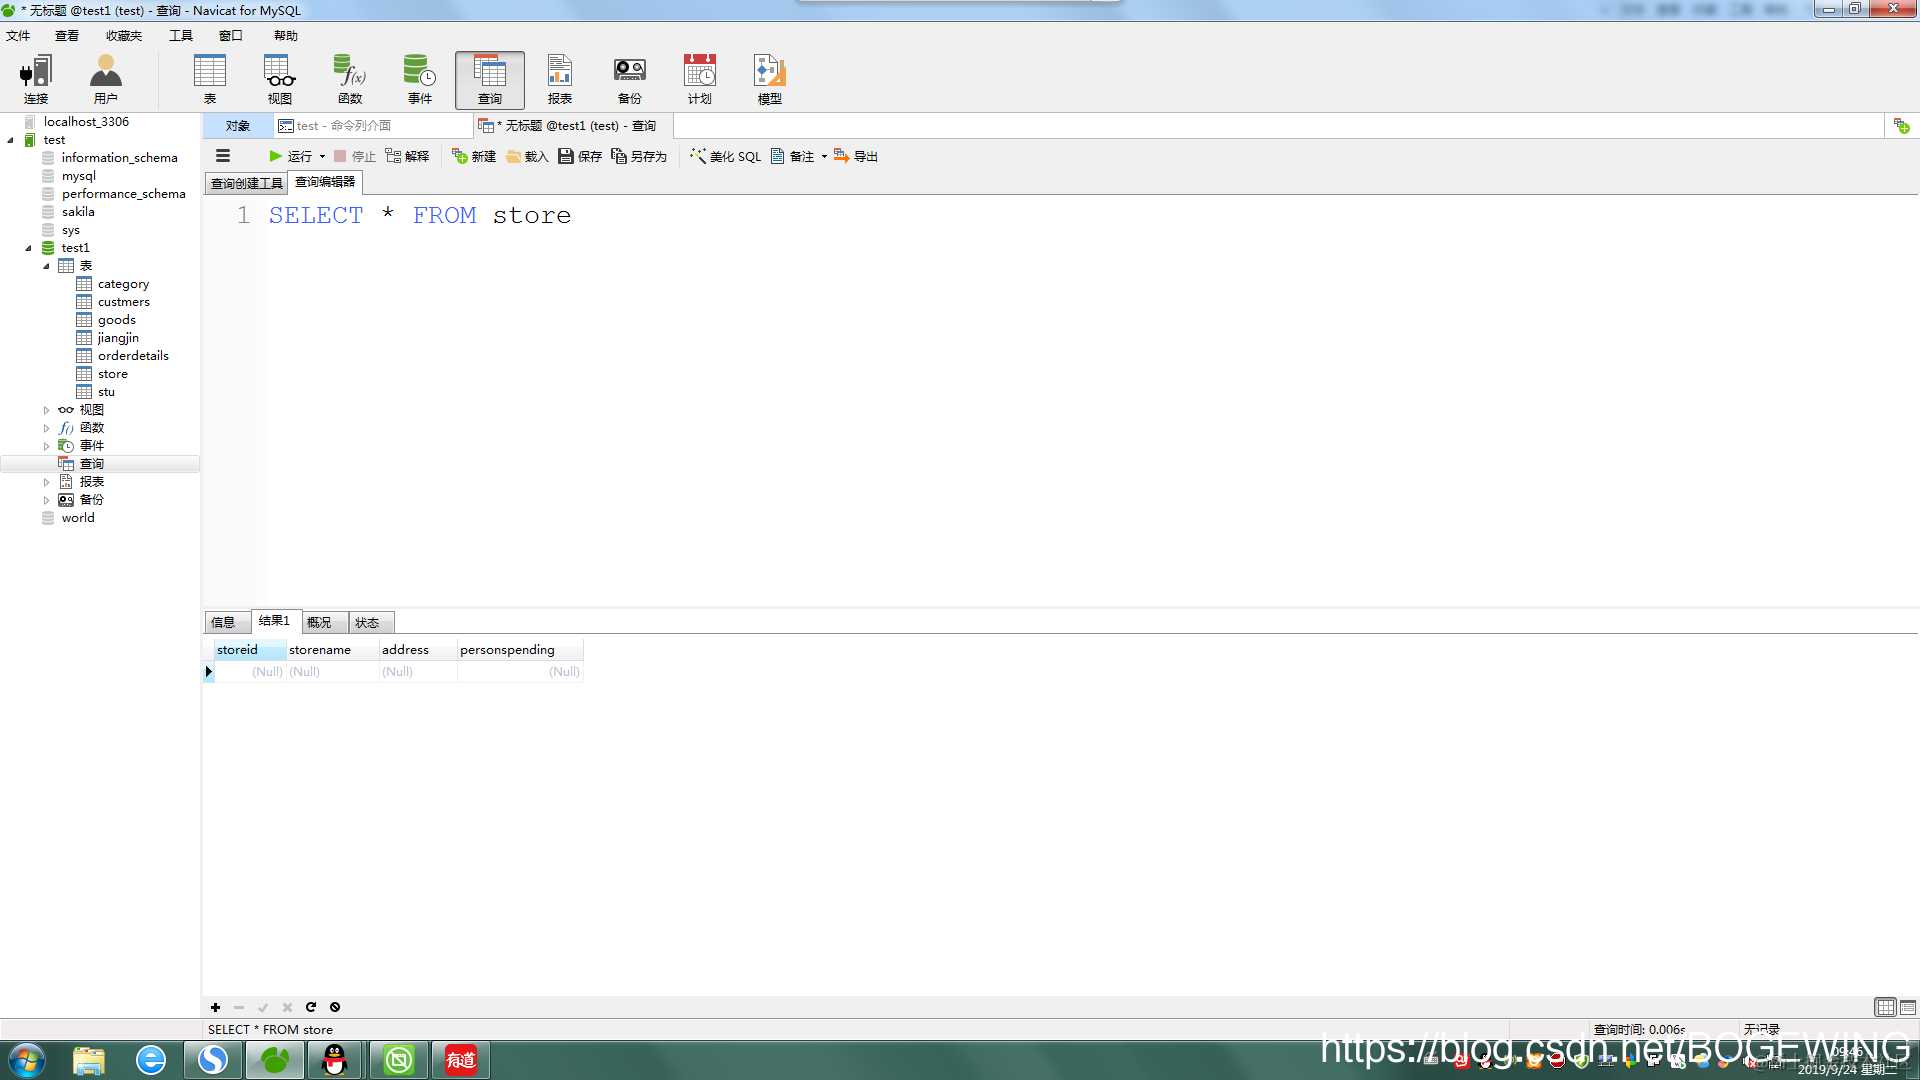Toggle the hamburger menu in query toolbar
Image resolution: width=1920 pixels, height=1080 pixels.
pyautogui.click(x=223, y=156)
